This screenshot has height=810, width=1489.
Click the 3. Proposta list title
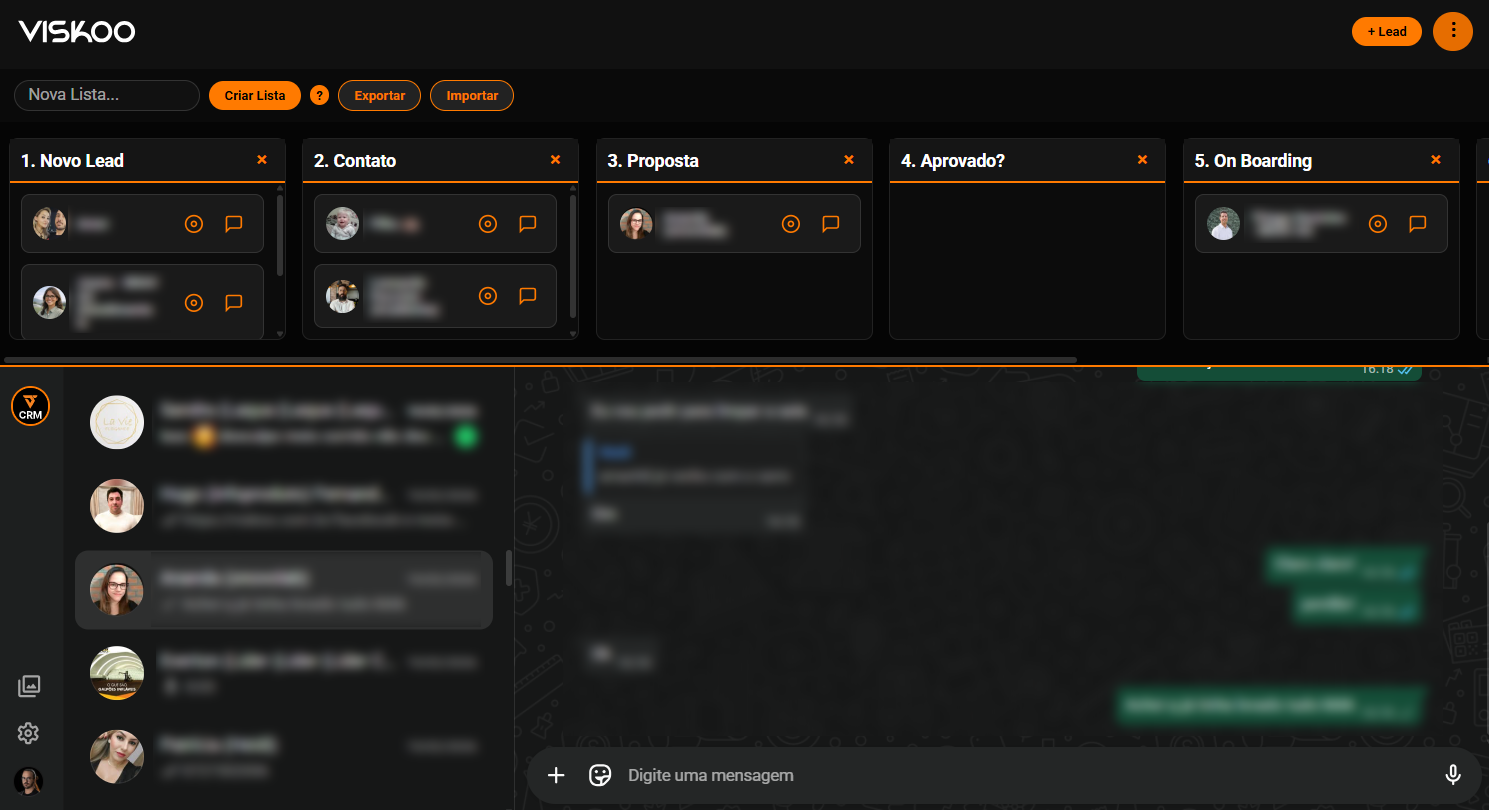coord(653,161)
